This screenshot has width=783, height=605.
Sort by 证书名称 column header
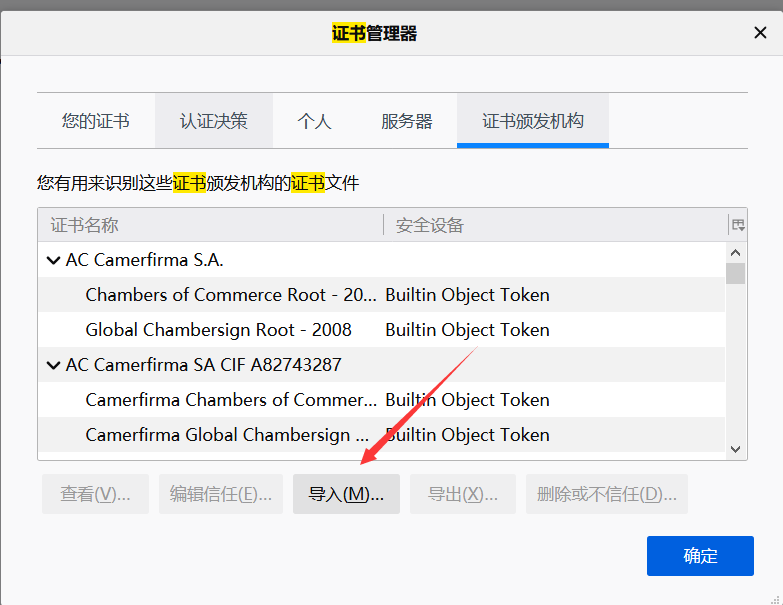pyautogui.click(x=210, y=225)
